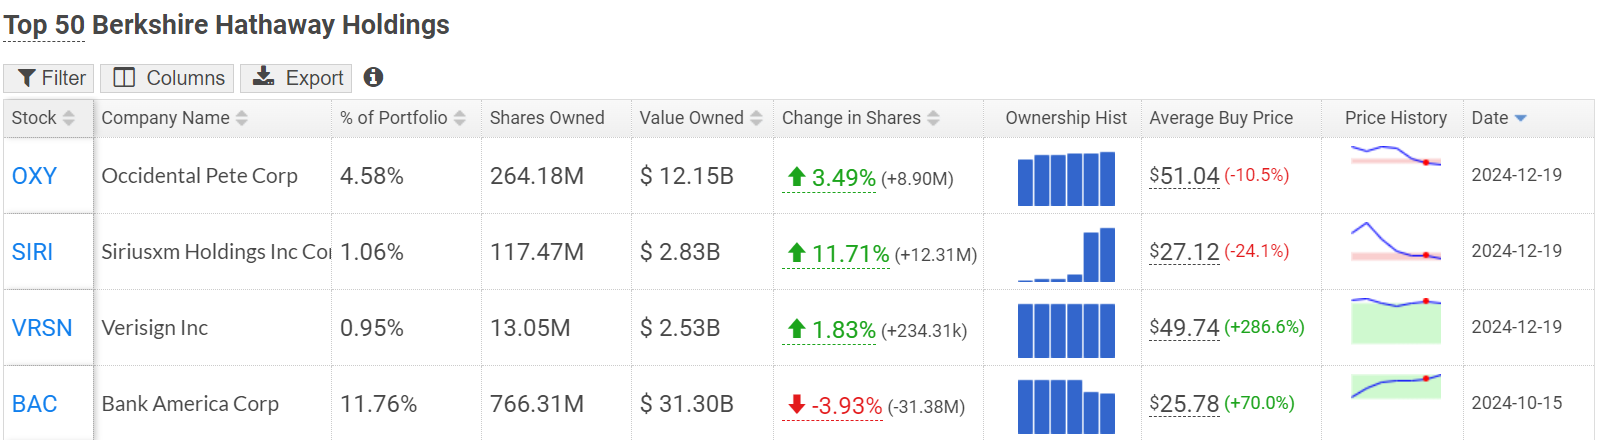Sort by Date column descending arrow
This screenshot has height=440, width=1598.
1521,118
